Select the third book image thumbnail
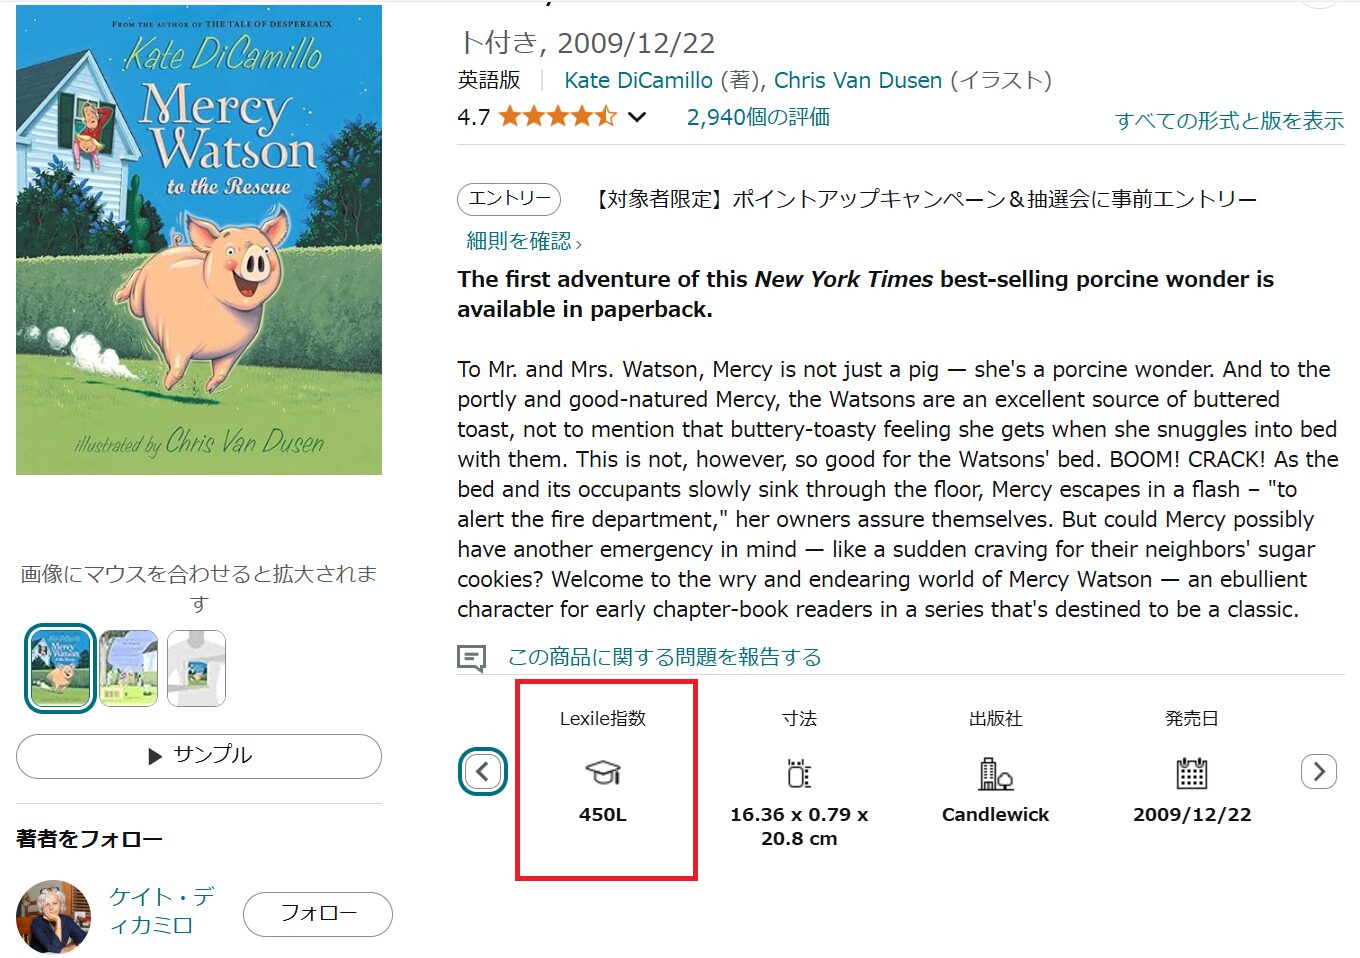 196,668
